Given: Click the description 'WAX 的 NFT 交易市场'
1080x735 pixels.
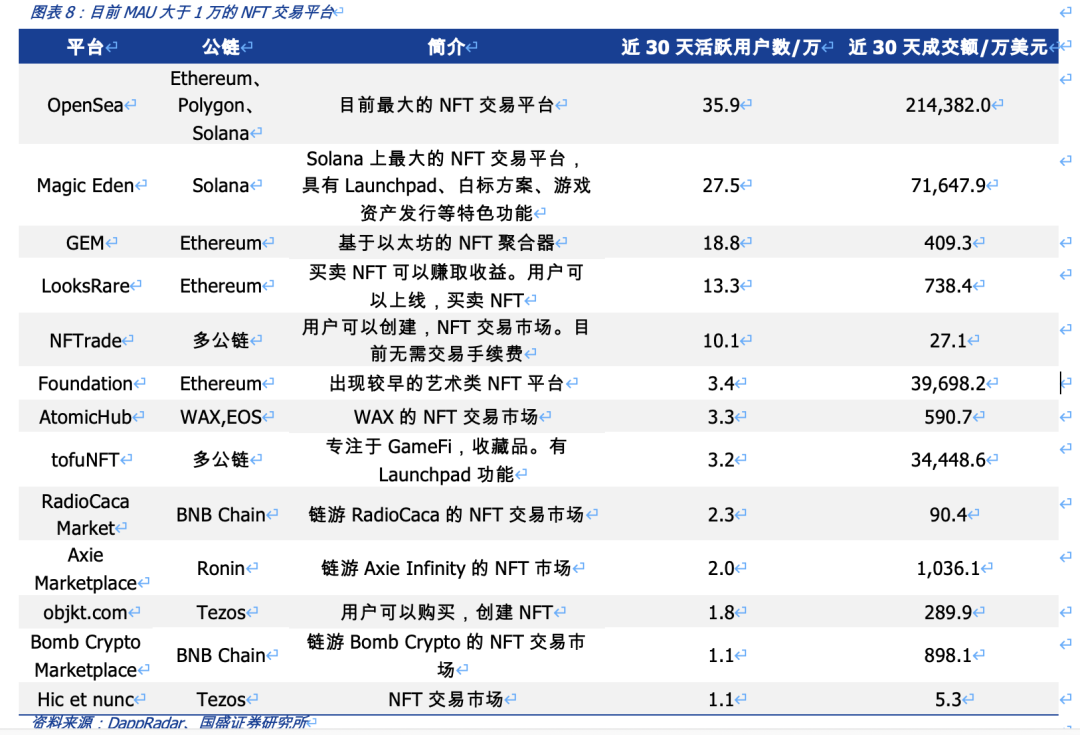Looking at the screenshot, I should tap(446, 417).
